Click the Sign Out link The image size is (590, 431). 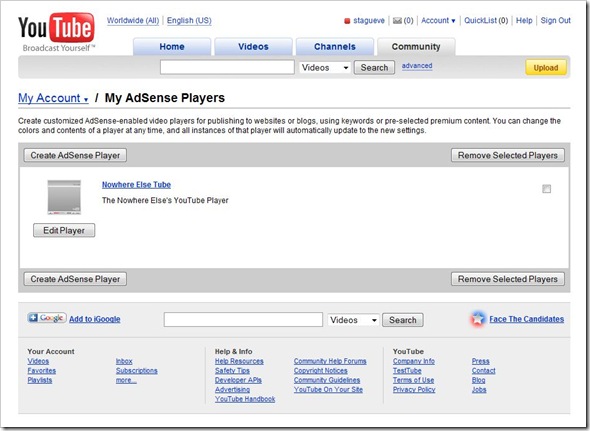(555, 21)
